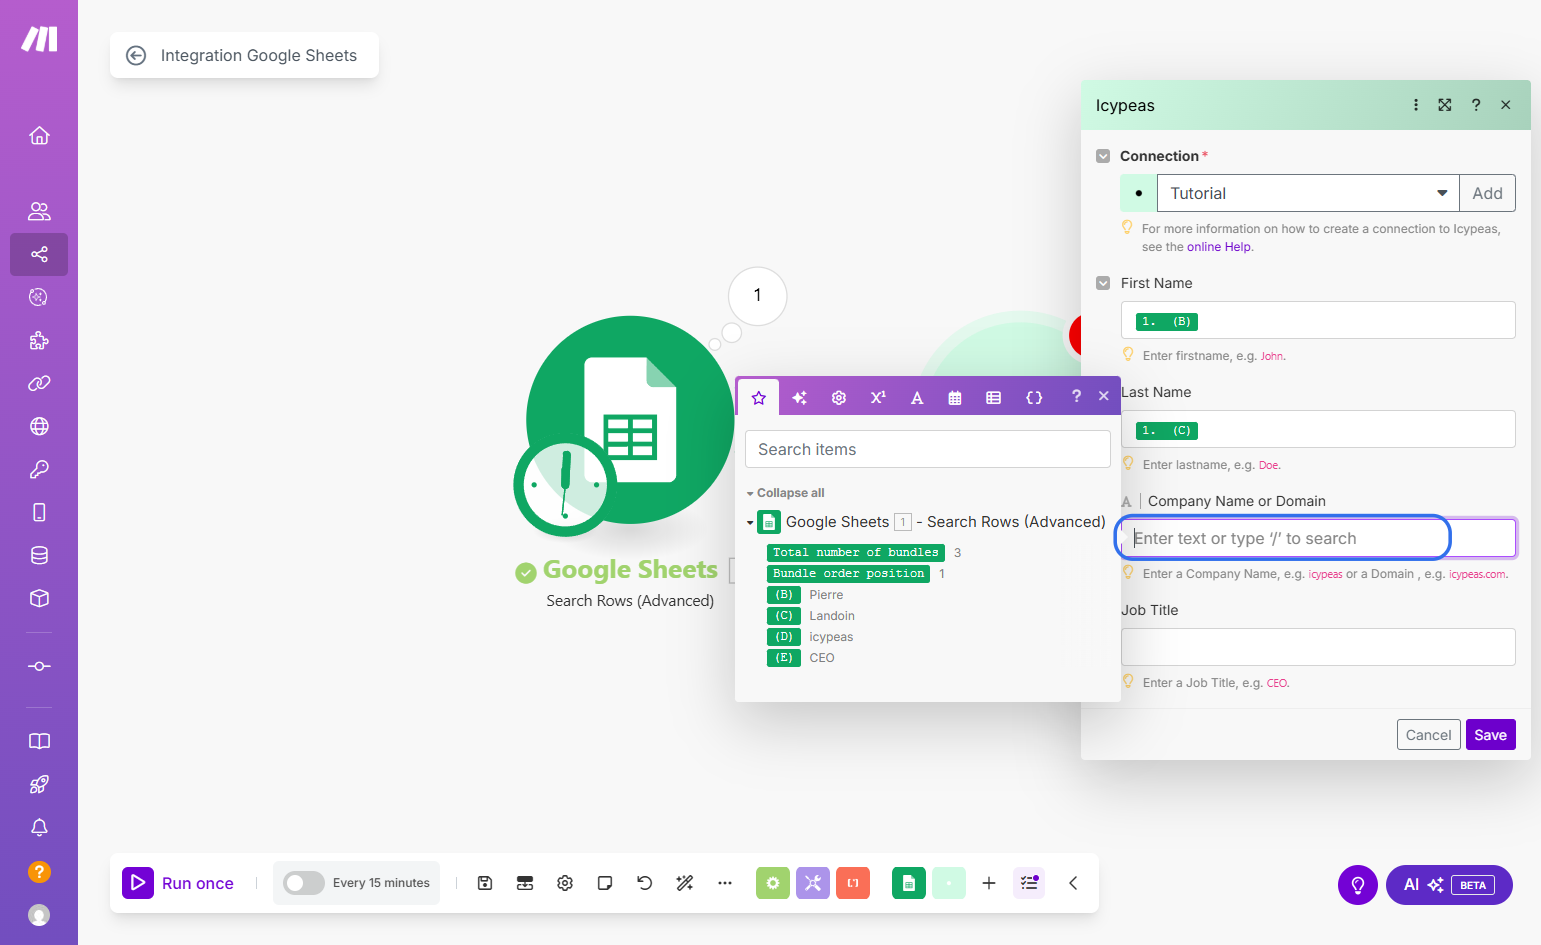Open the orange Text parser icon
This screenshot has height=945, width=1541.
click(x=853, y=883)
